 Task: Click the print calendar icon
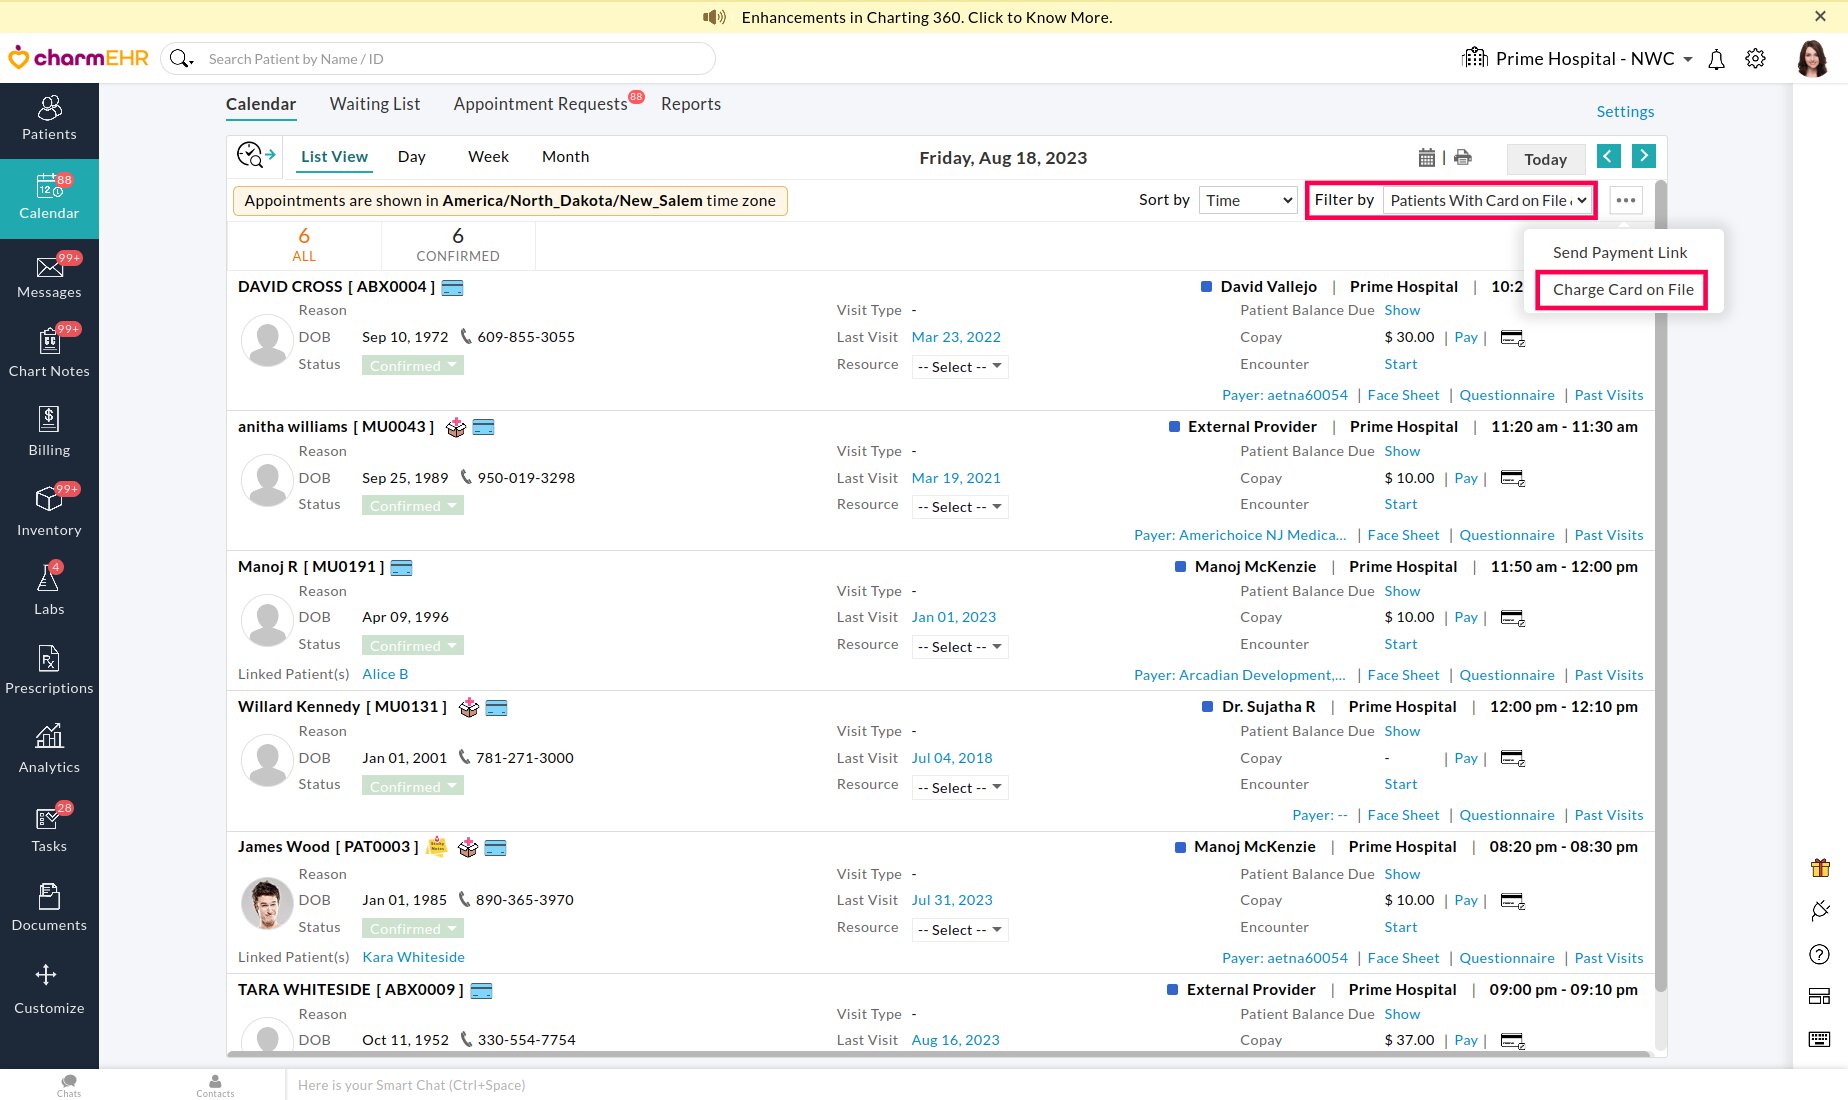pyautogui.click(x=1463, y=158)
